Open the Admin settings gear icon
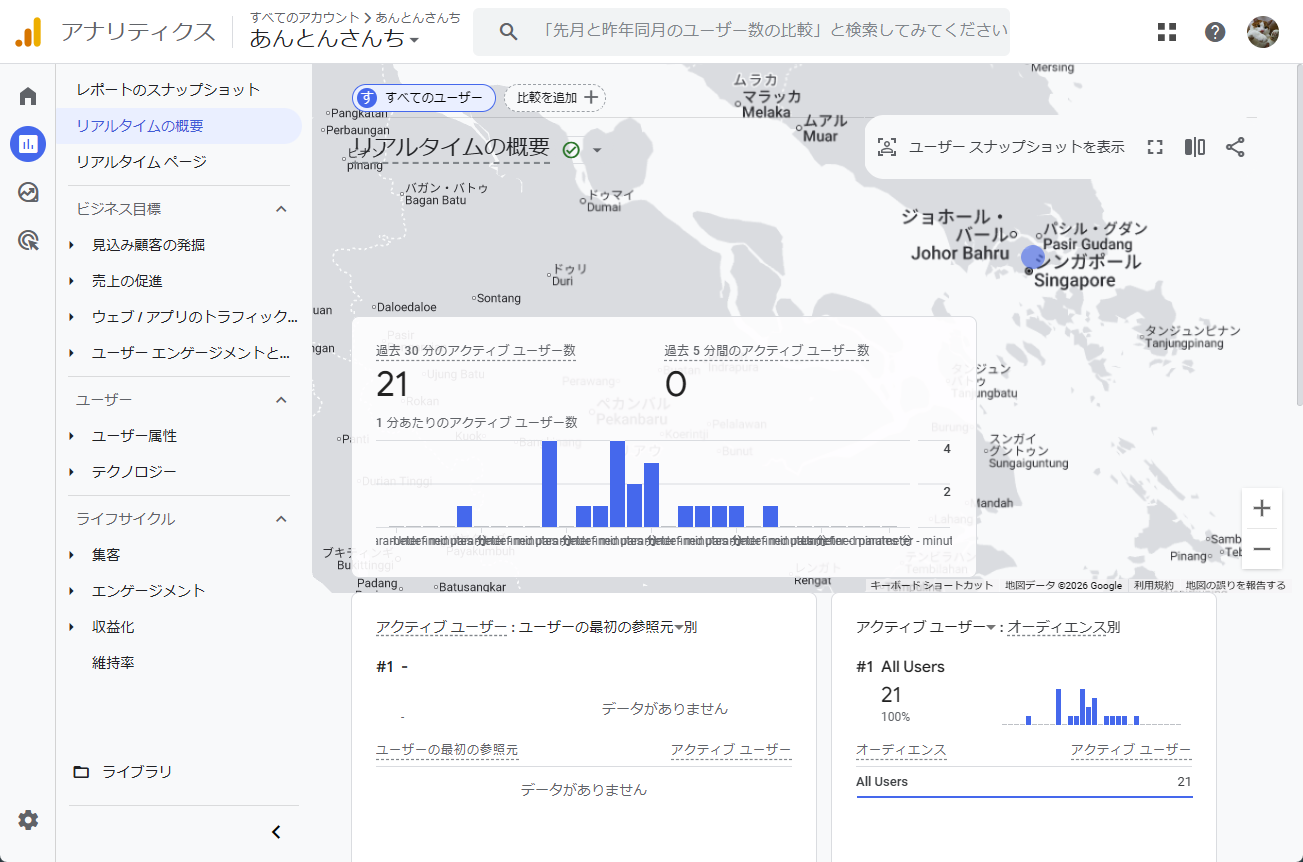This screenshot has height=862, width=1303. point(28,820)
